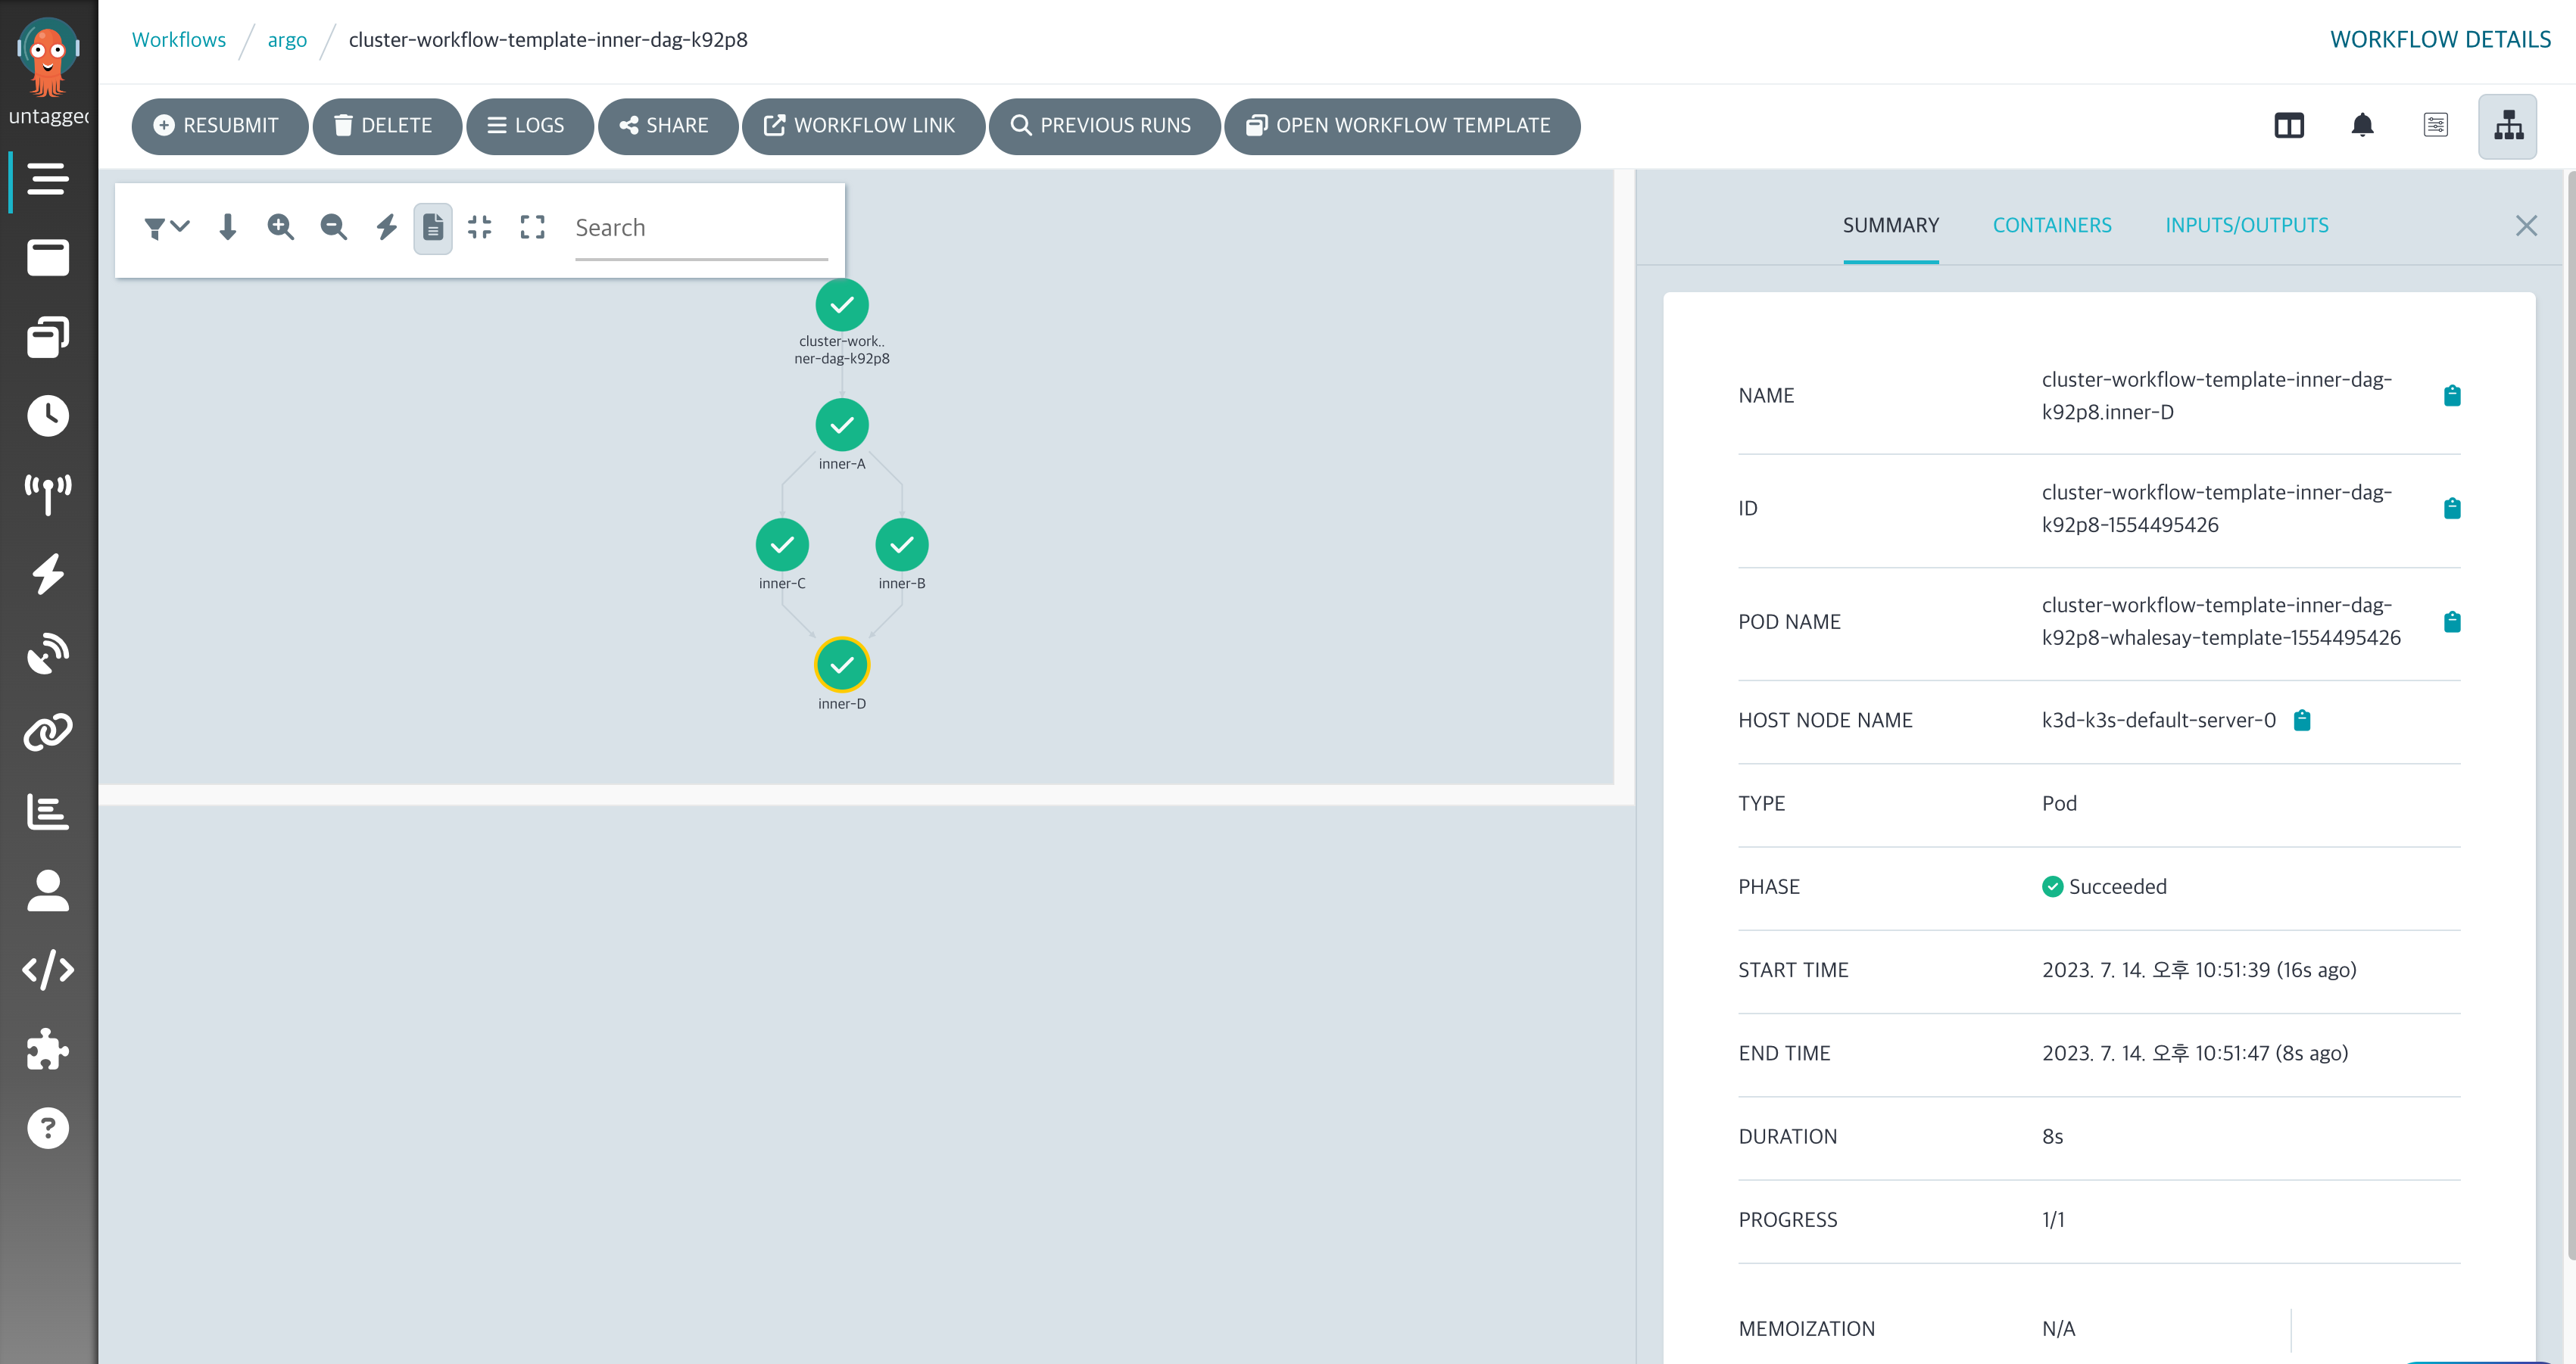Click the zoom out magnifier icon
The width and height of the screenshot is (2576, 1364).
pyautogui.click(x=333, y=227)
